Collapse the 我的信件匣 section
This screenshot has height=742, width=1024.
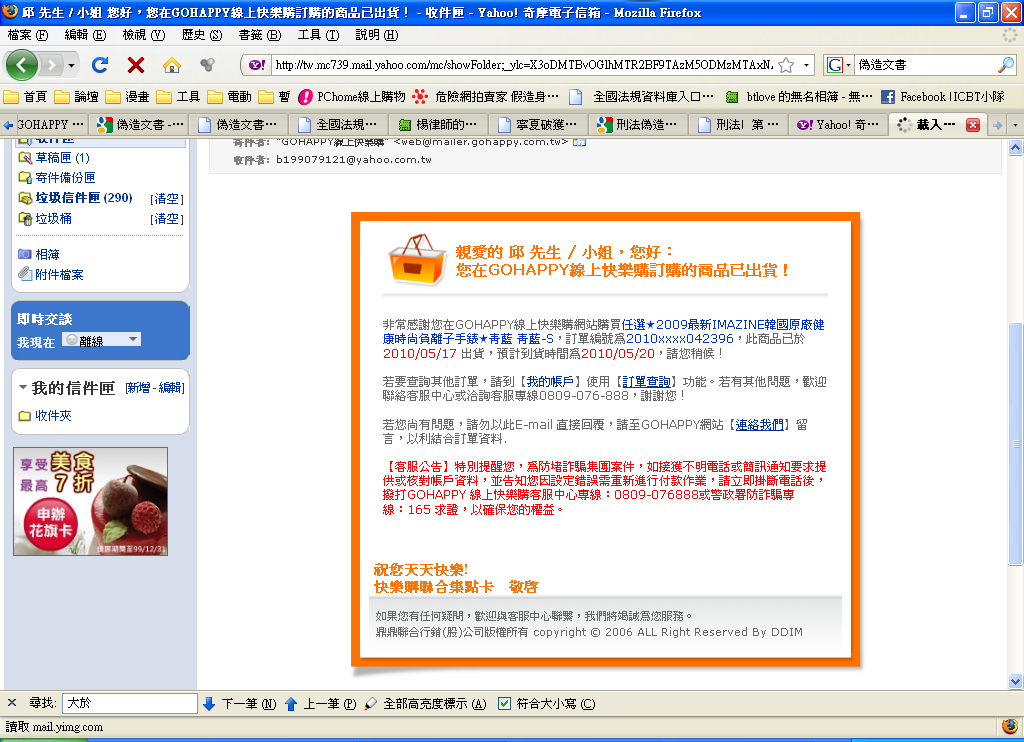[22, 388]
